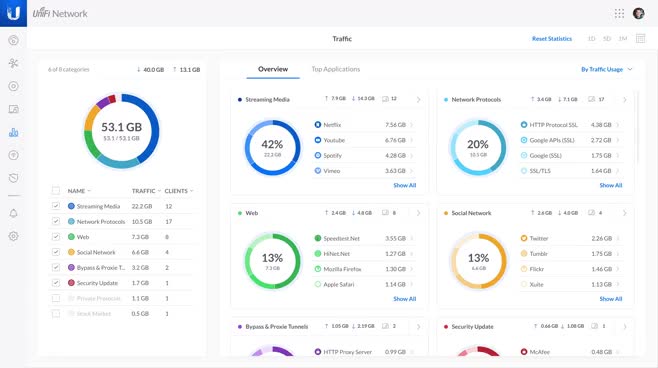Uncheck the Streaming Media category
Screen dimensions: 658x368
56,206
